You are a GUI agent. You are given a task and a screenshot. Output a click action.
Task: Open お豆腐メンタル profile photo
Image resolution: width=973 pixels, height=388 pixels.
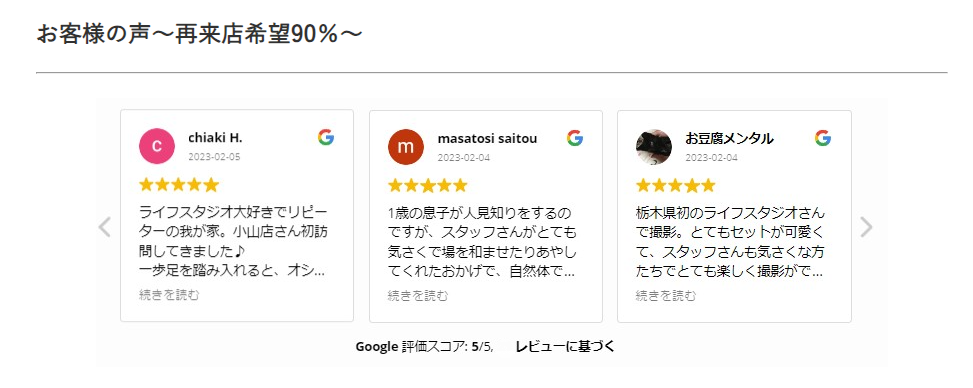coord(654,147)
